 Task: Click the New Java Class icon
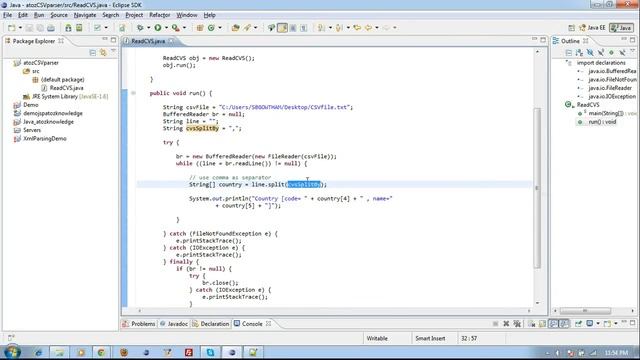(211, 28)
